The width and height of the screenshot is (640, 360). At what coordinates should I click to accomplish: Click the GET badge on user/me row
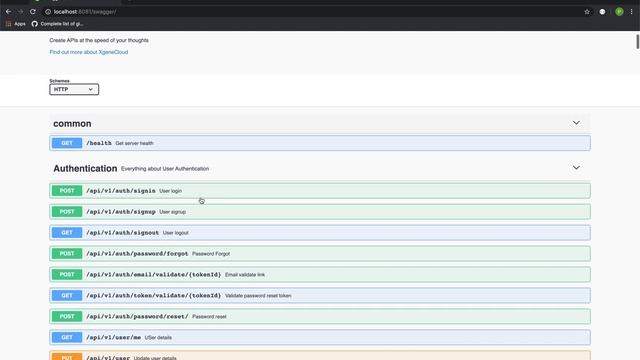(x=67, y=338)
